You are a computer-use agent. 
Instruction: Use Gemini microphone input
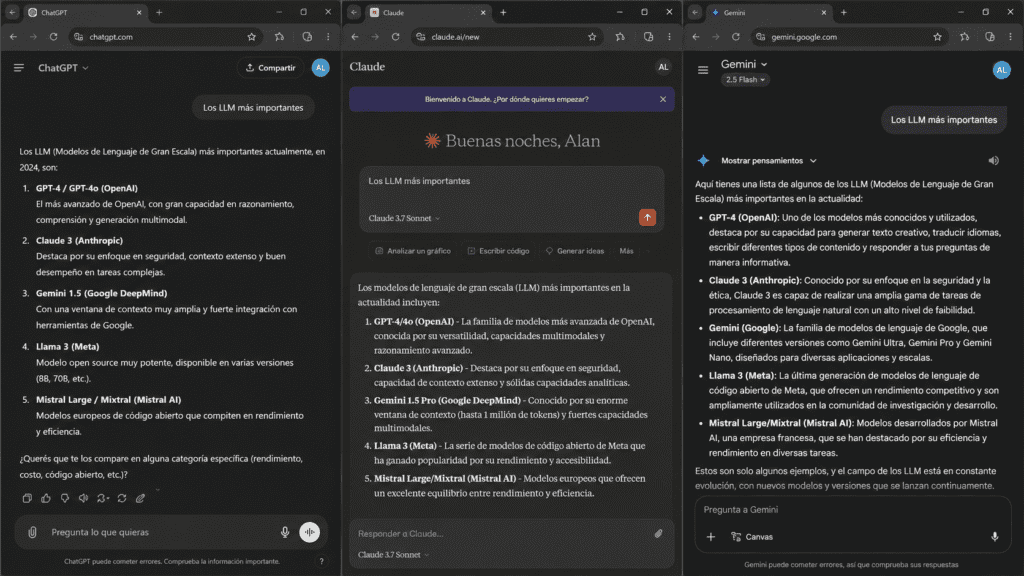[995, 537]
